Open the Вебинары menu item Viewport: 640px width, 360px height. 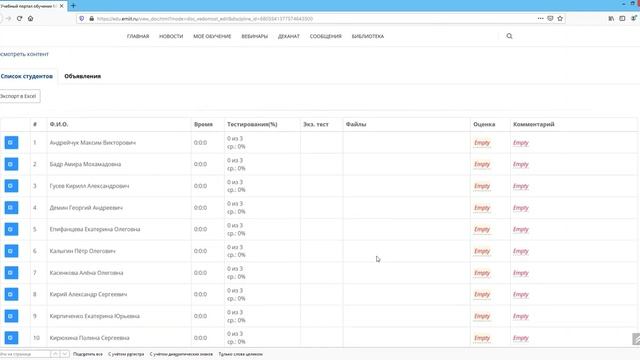(255, 36)
